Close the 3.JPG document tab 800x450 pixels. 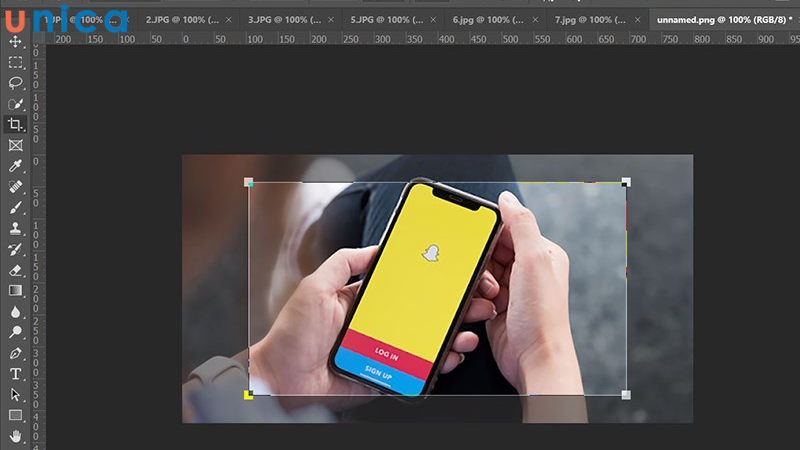point(331,20)
